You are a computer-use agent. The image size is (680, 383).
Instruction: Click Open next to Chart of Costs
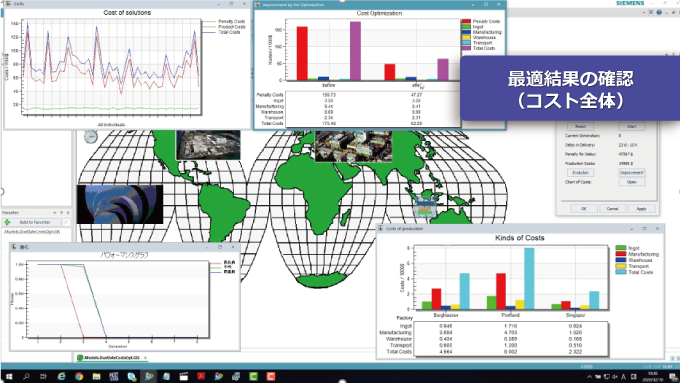point(631,182)
